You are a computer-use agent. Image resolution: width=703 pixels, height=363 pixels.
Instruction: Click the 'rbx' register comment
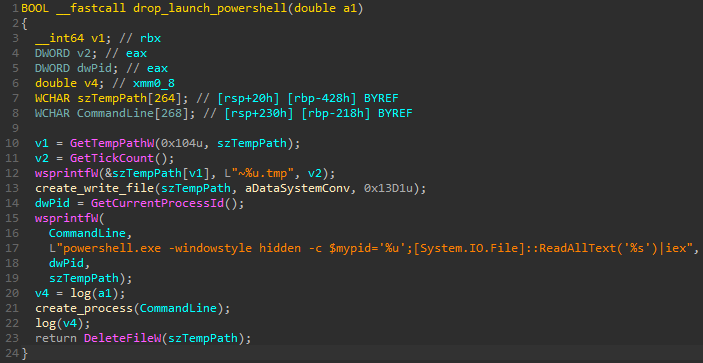(150, 39)
